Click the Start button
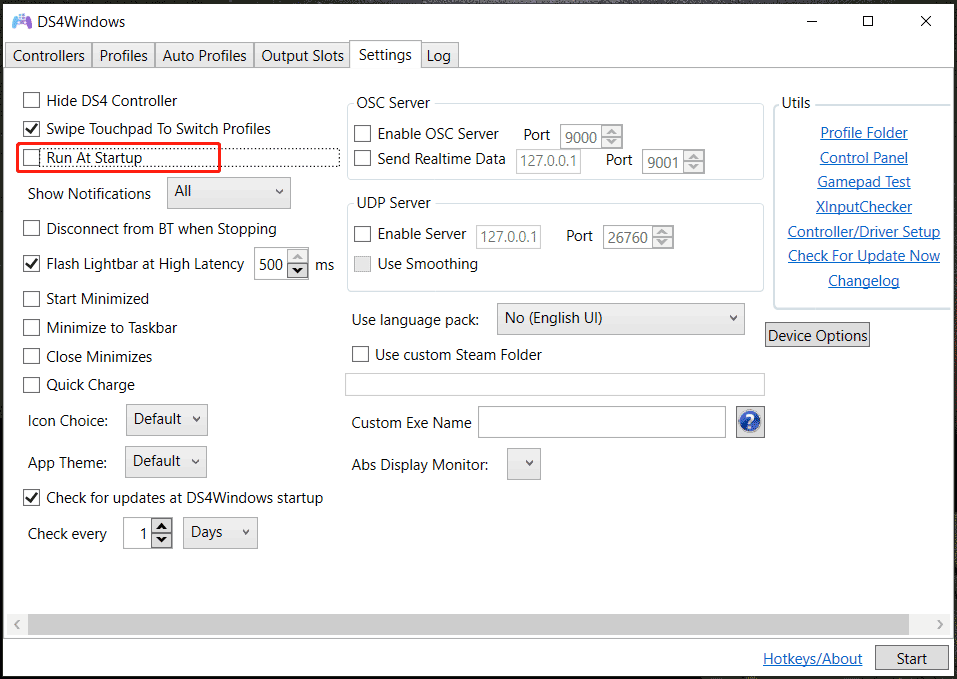This screenshot has height=679, width=957. [911, 659]
